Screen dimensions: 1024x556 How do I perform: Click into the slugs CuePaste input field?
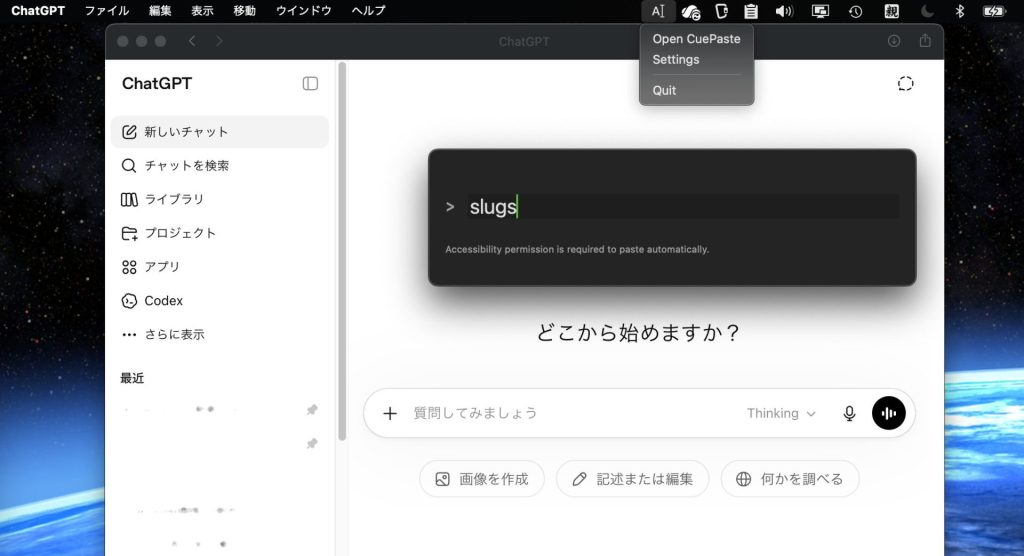click(x=683, y=207)
